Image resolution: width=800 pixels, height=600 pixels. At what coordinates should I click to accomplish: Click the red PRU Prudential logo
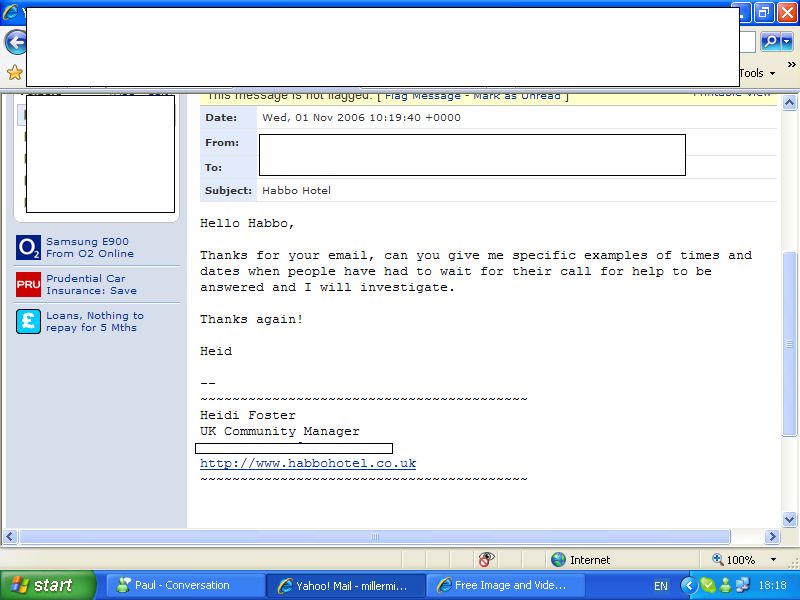click(28, 285)
